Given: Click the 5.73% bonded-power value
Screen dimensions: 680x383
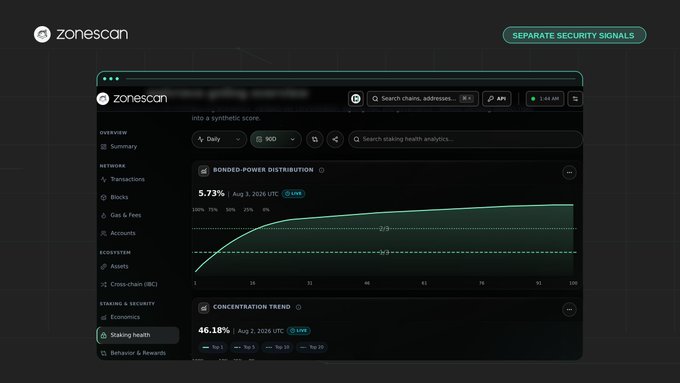Looking at the screenshot, I should click(x=211, y=193).
